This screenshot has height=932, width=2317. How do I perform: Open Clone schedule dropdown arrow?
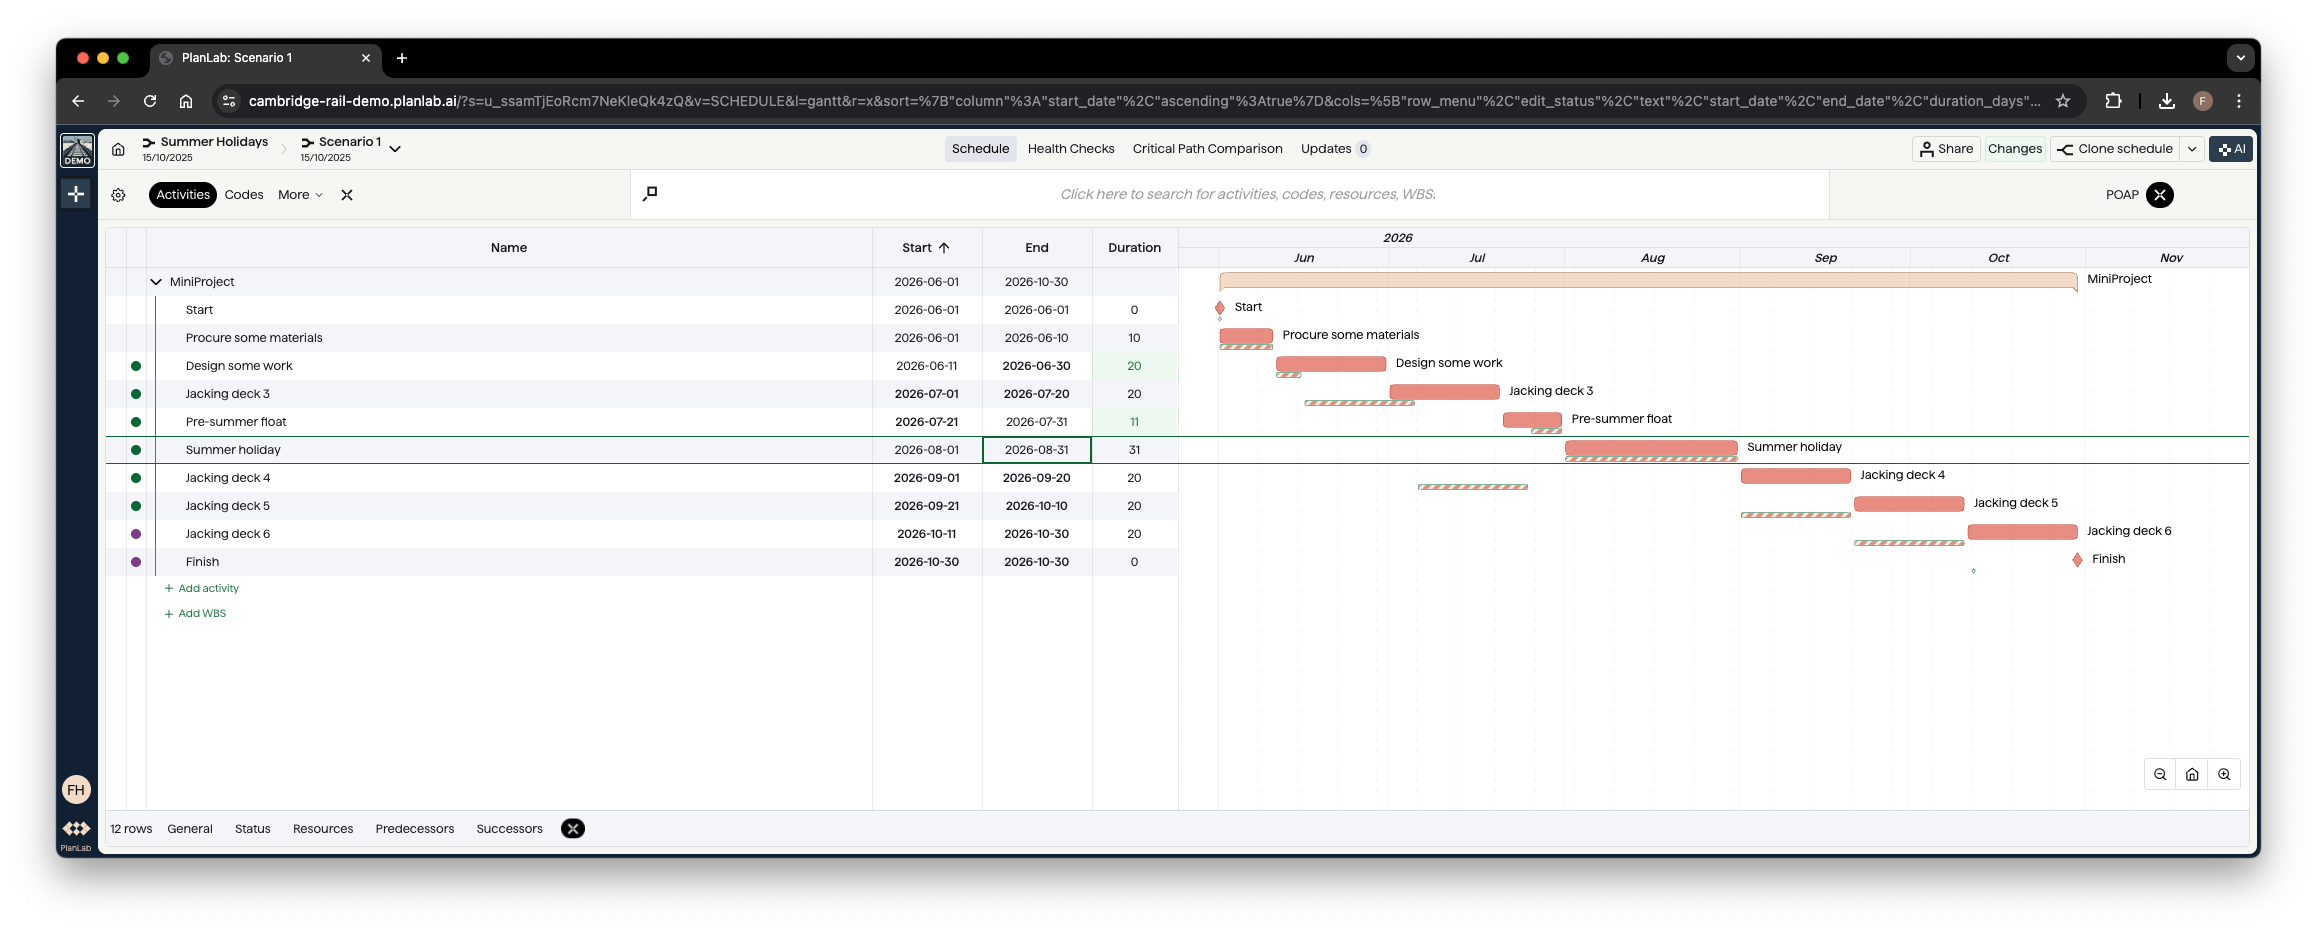(x=2192, y=149)
